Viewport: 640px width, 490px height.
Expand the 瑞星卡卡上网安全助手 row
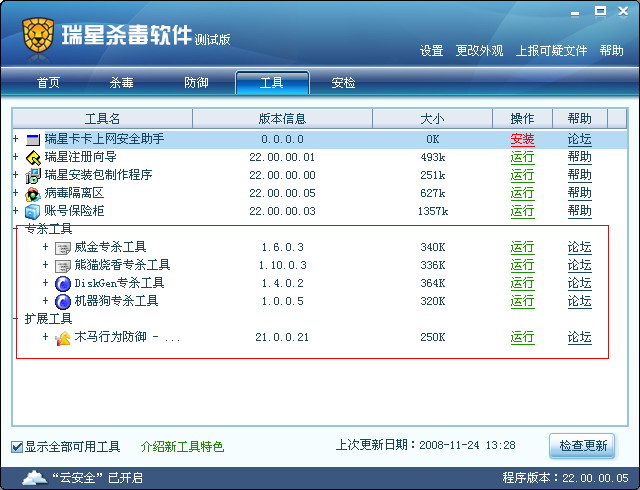click(x=16, y=139)
